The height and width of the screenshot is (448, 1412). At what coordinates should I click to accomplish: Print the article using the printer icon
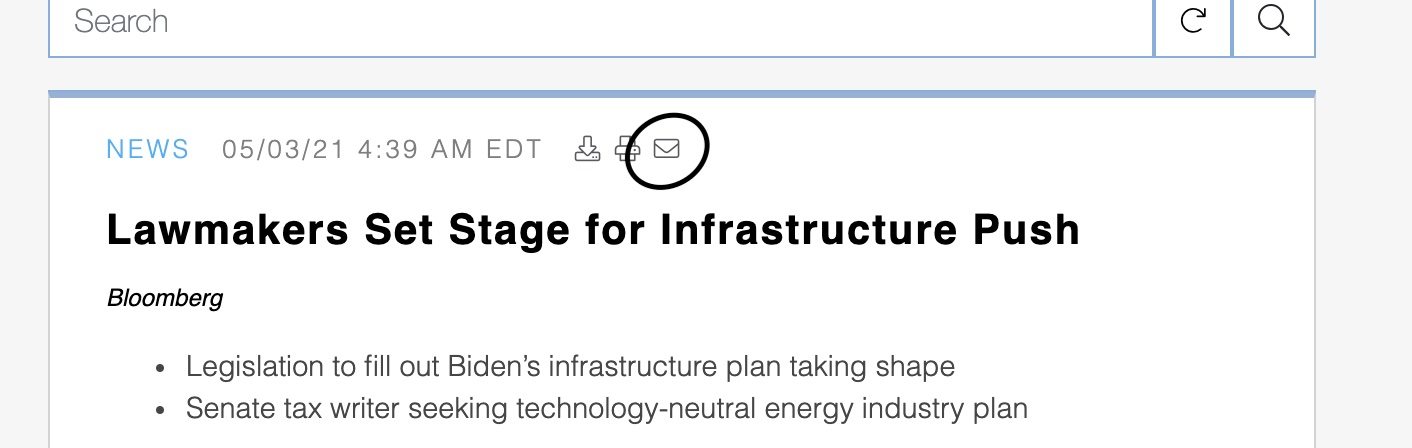[x=627, y=149]
